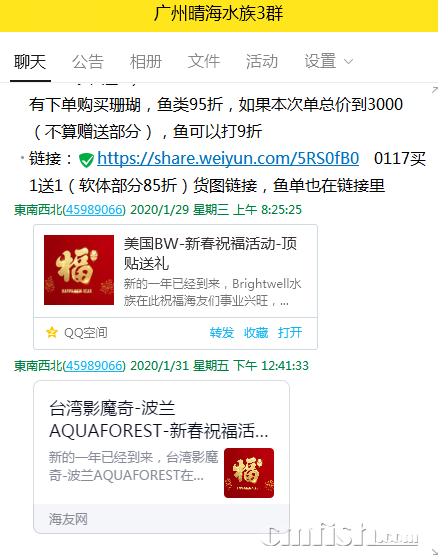Click the 海友网 source footer
The width and height of the screenshot is (438, 557).
click(68, 519)
